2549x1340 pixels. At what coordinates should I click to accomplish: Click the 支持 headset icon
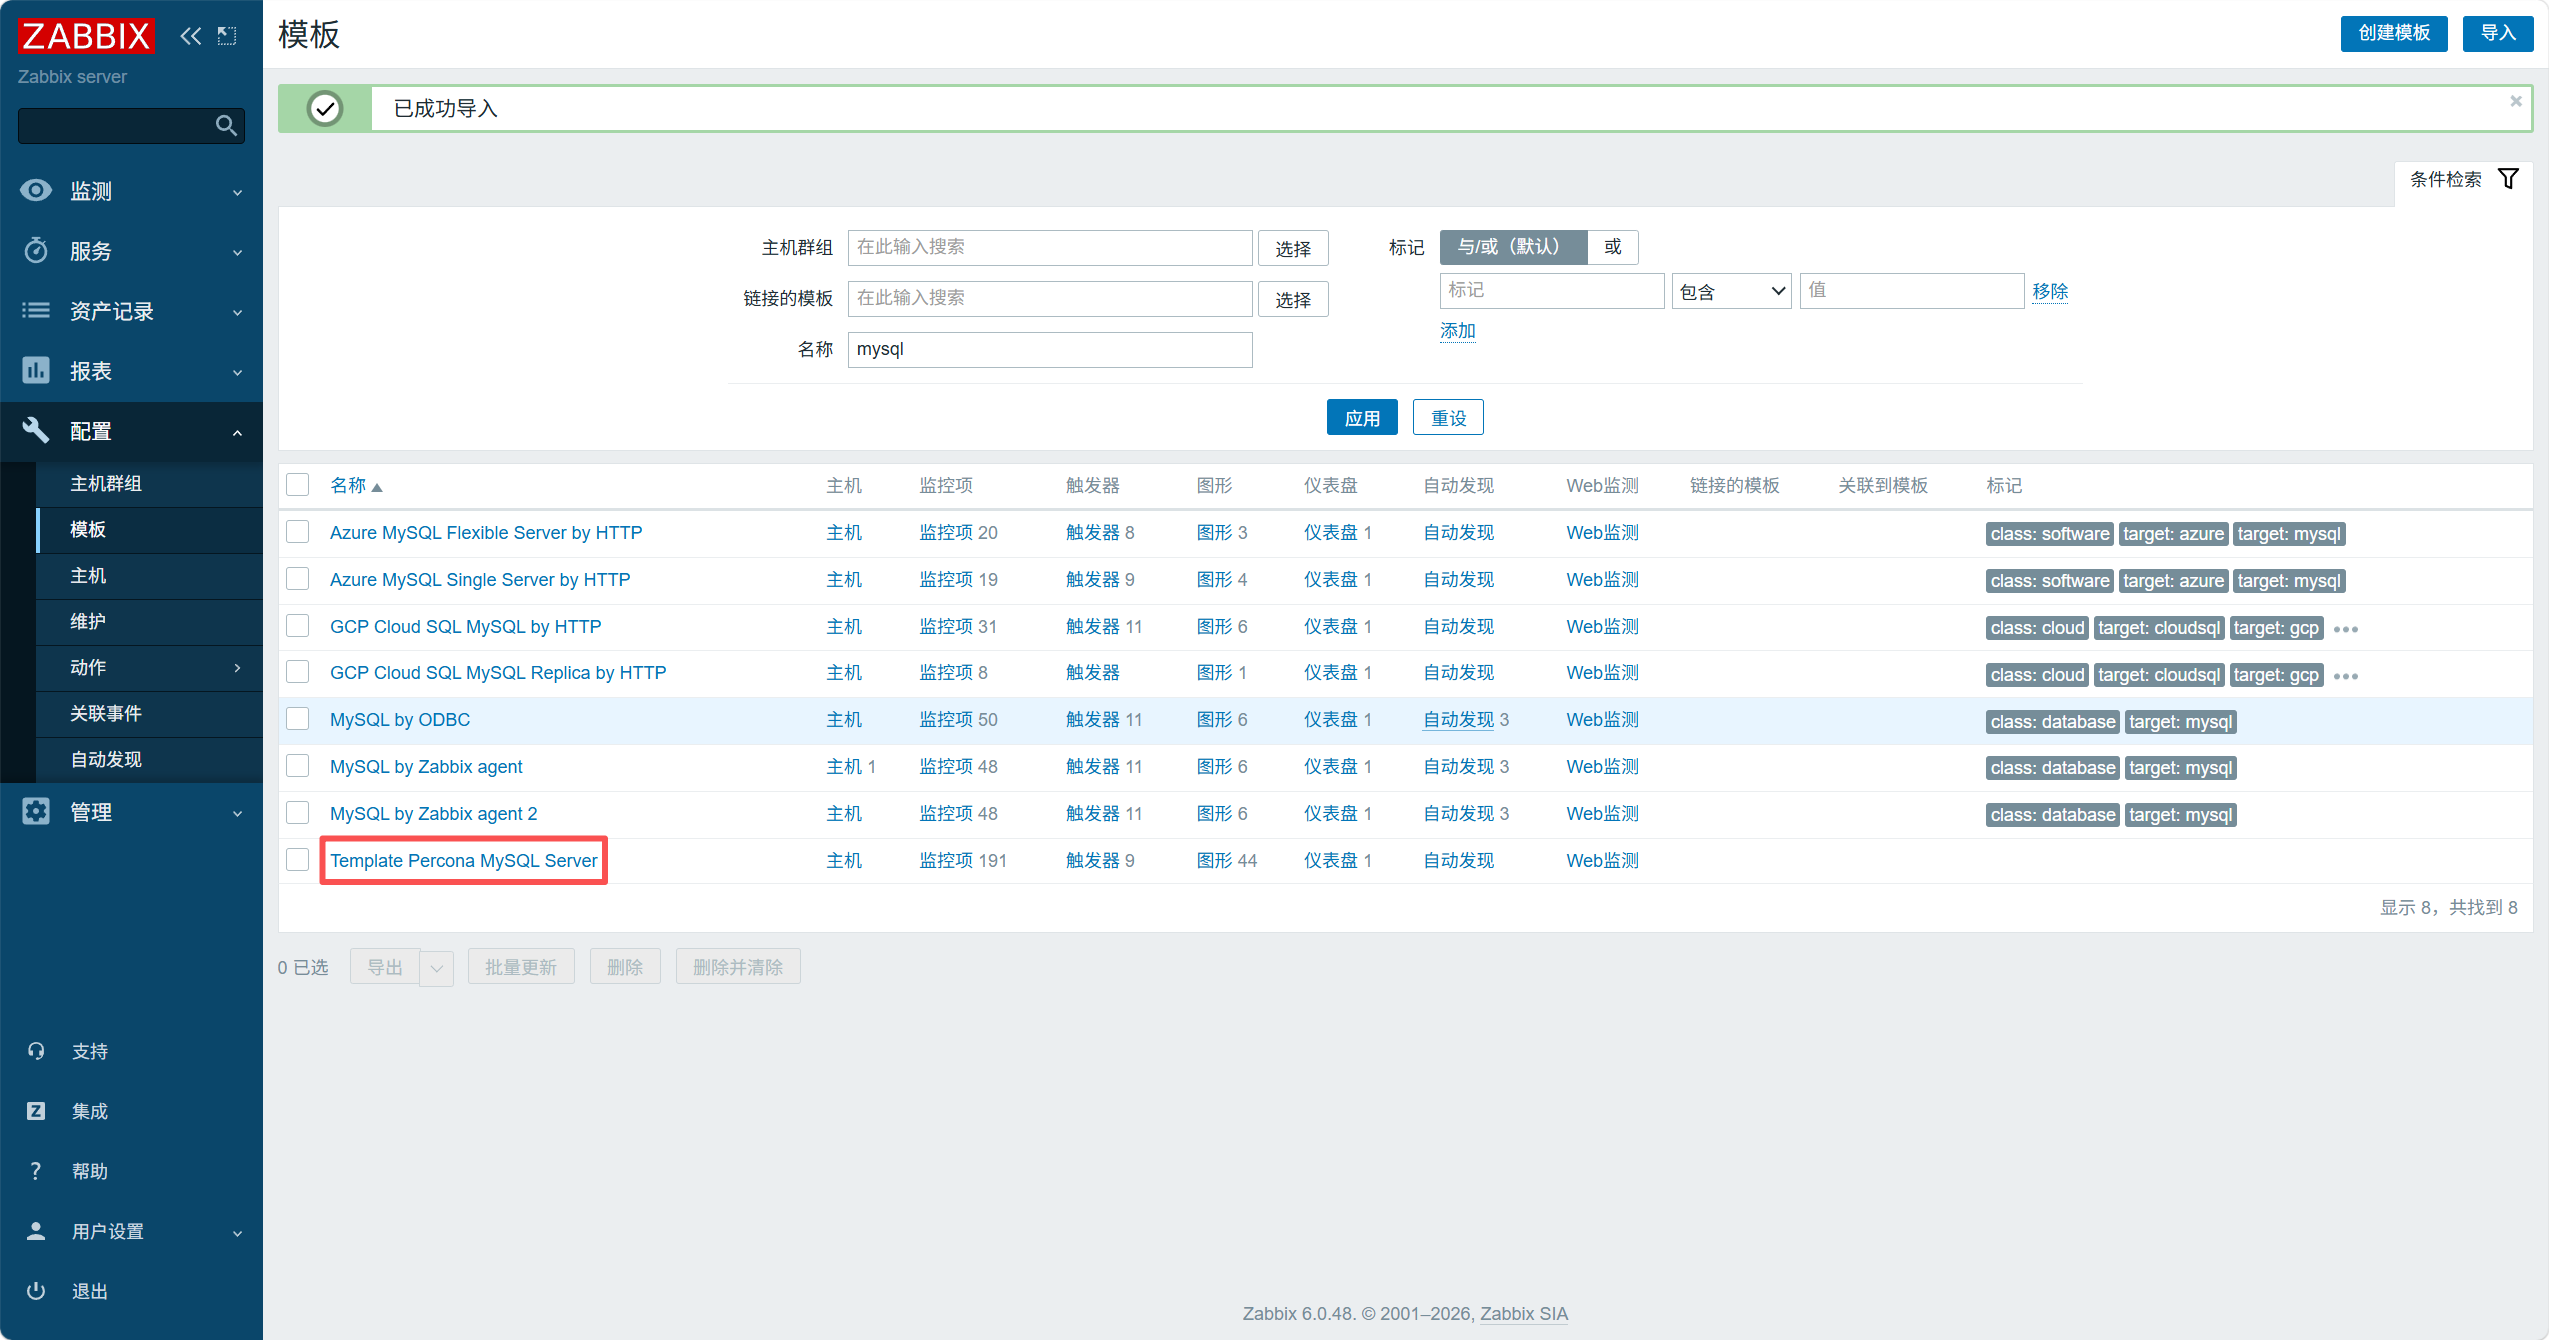tap(36, 1051)
